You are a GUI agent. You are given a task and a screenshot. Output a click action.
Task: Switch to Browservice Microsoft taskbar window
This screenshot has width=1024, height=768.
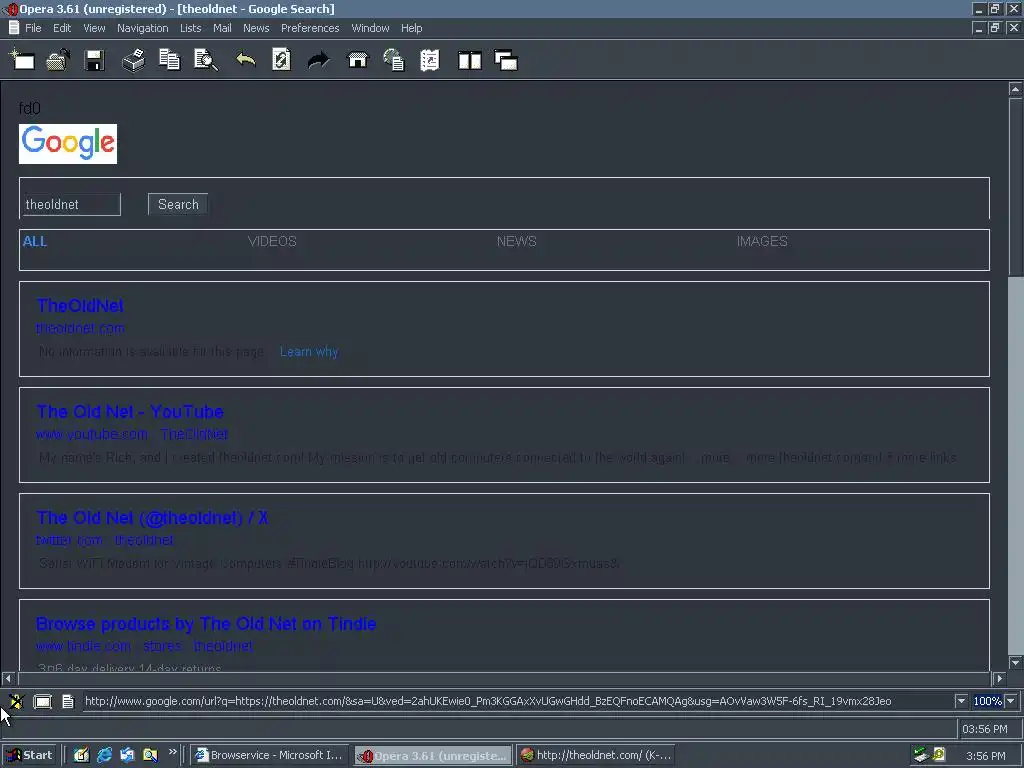[x=270, y=755]
